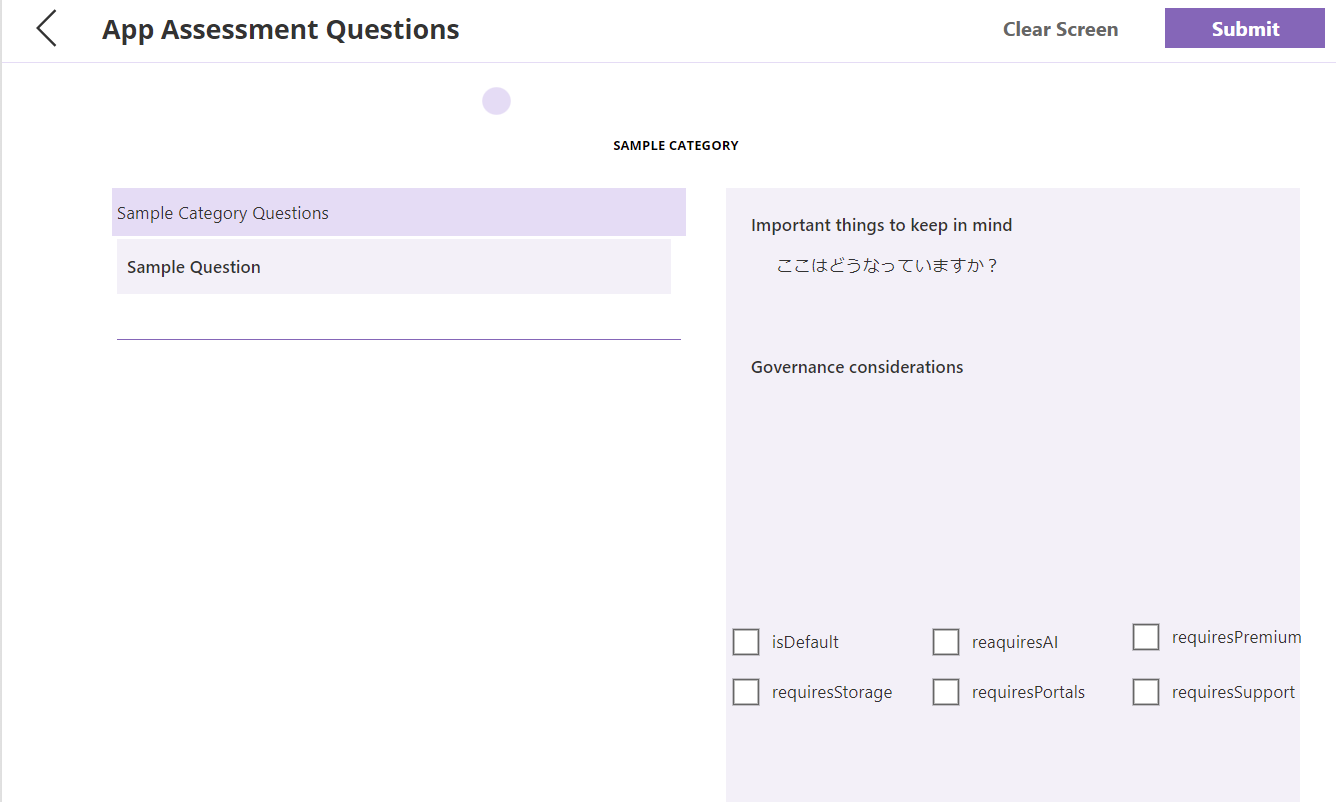Click the Submit button
Screen dimensions: 1336x802
coord(1245,29)
